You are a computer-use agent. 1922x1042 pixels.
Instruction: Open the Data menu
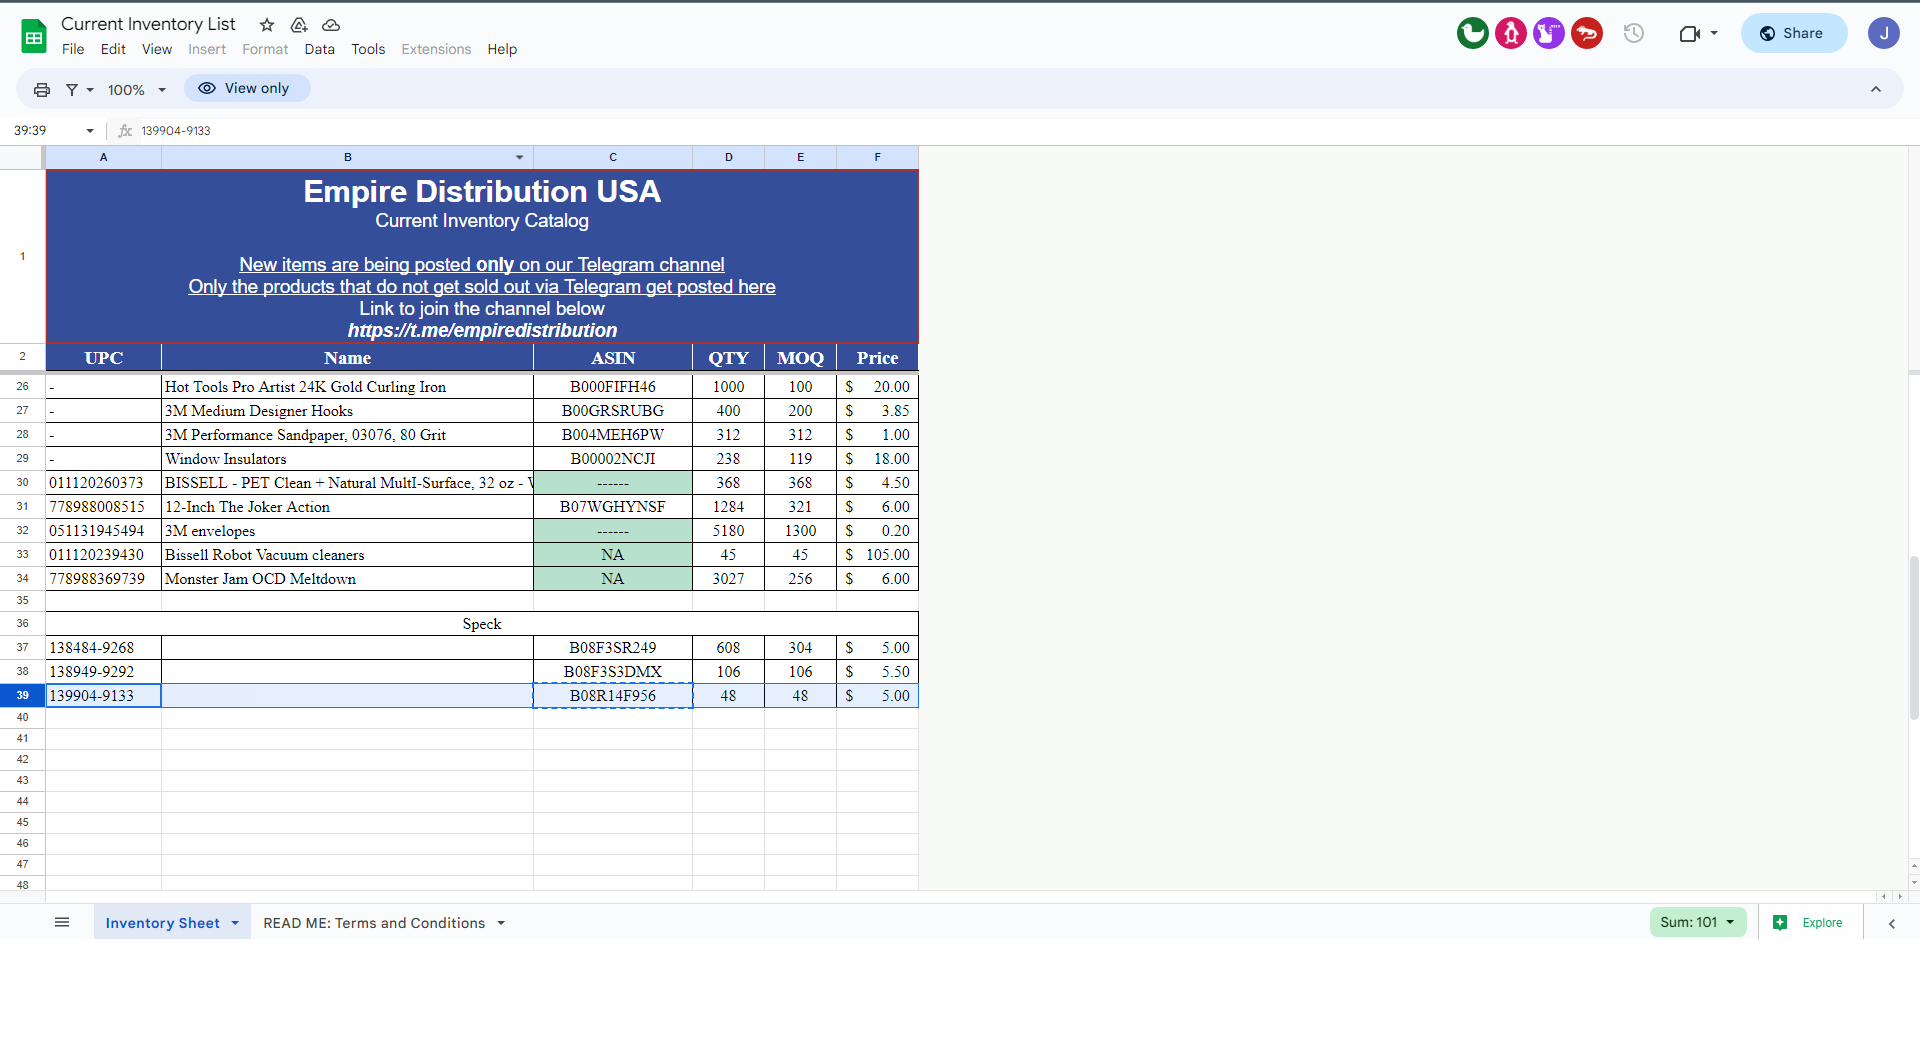pos(320,49)
